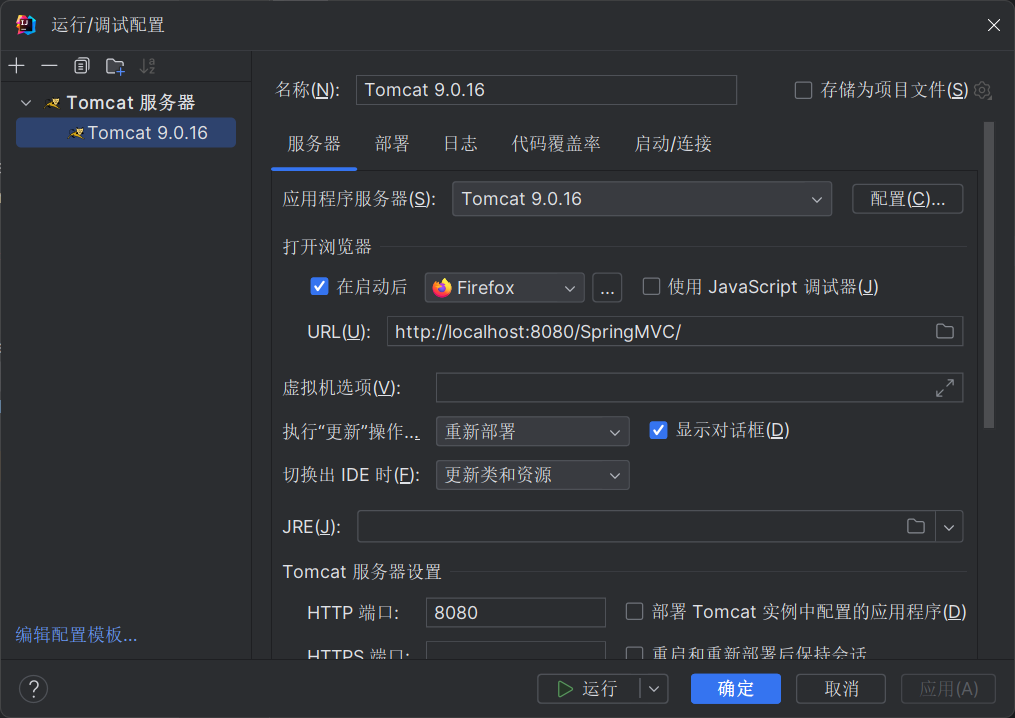Open the Firefox browser dropdown
The height and width of the screenshot is (718, 1015).
pos(504,287)
